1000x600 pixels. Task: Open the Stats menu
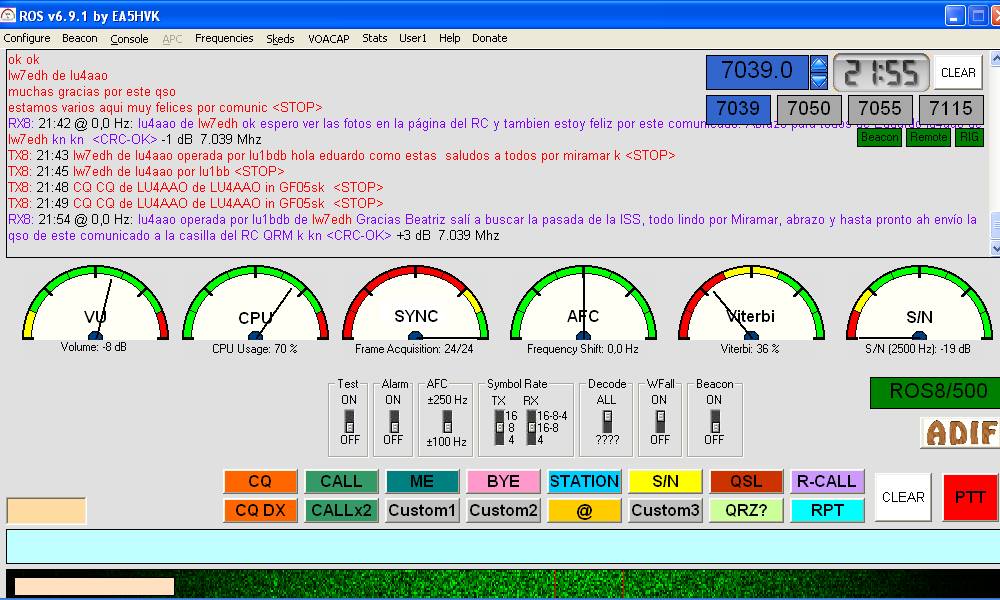pyautogui.click(x=374, y=38)
